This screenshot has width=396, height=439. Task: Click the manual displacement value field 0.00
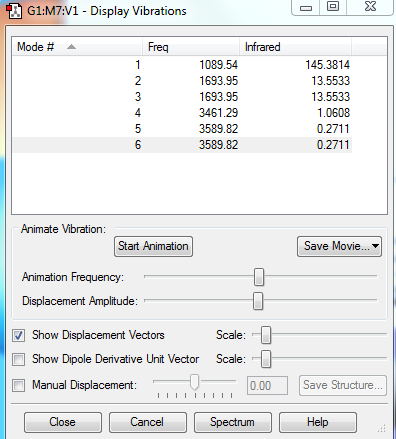click(267, 386)
